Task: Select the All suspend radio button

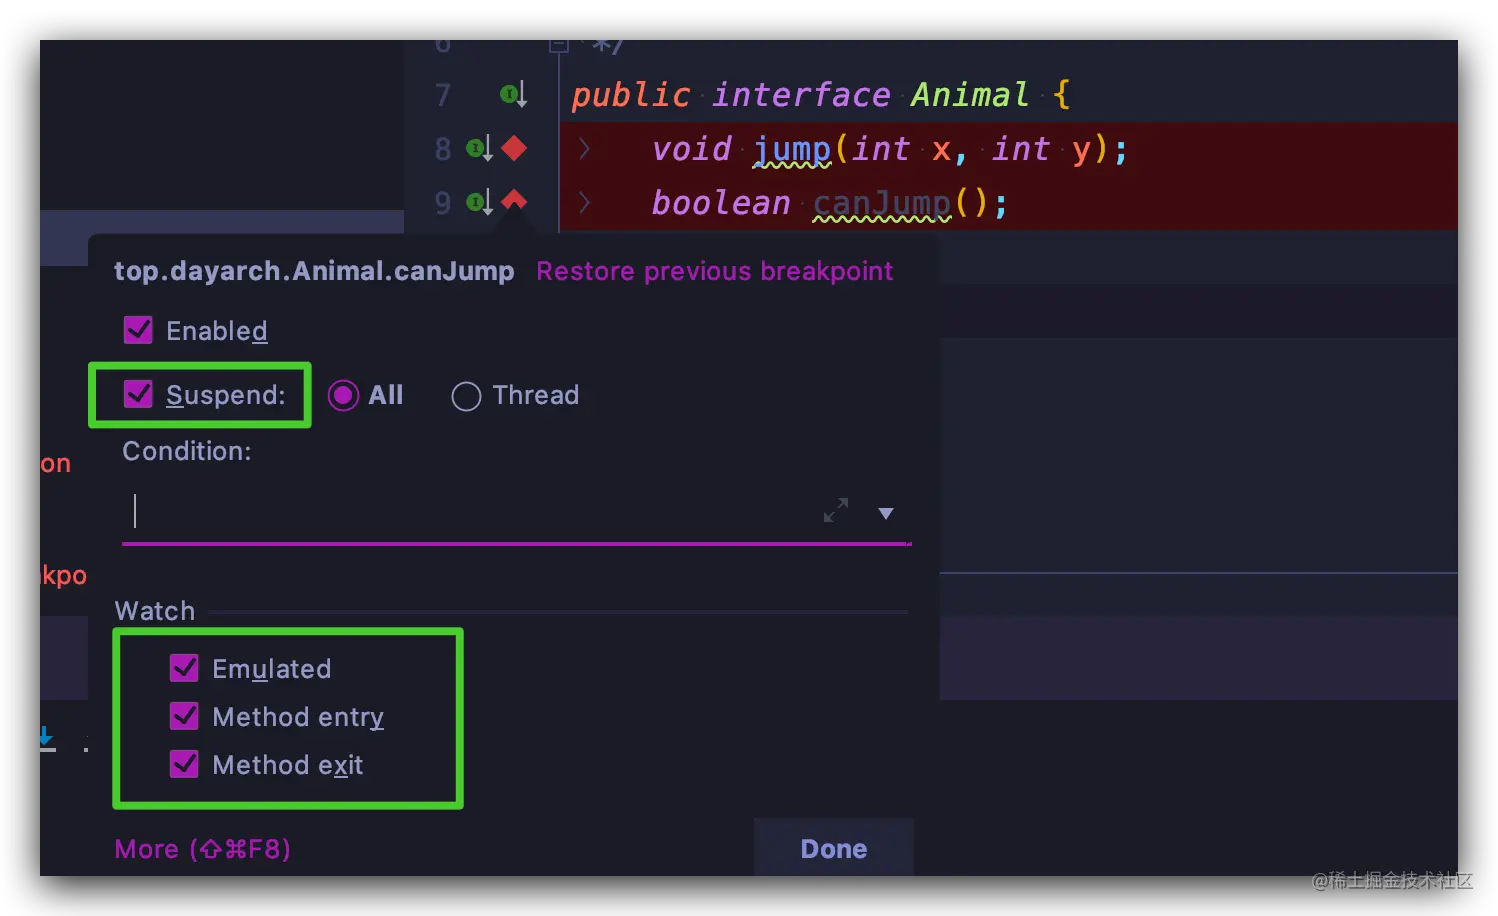Action: (x=343, y=396)
